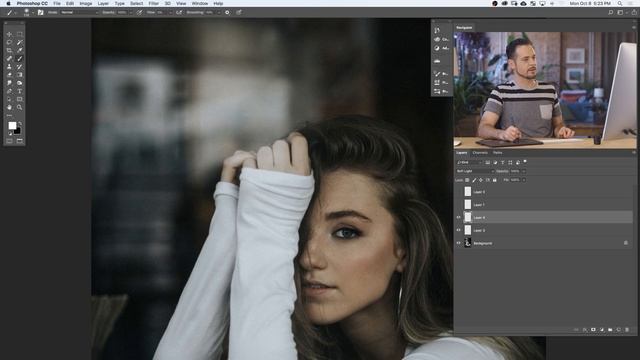Open the Image menu

pos(86,3)
